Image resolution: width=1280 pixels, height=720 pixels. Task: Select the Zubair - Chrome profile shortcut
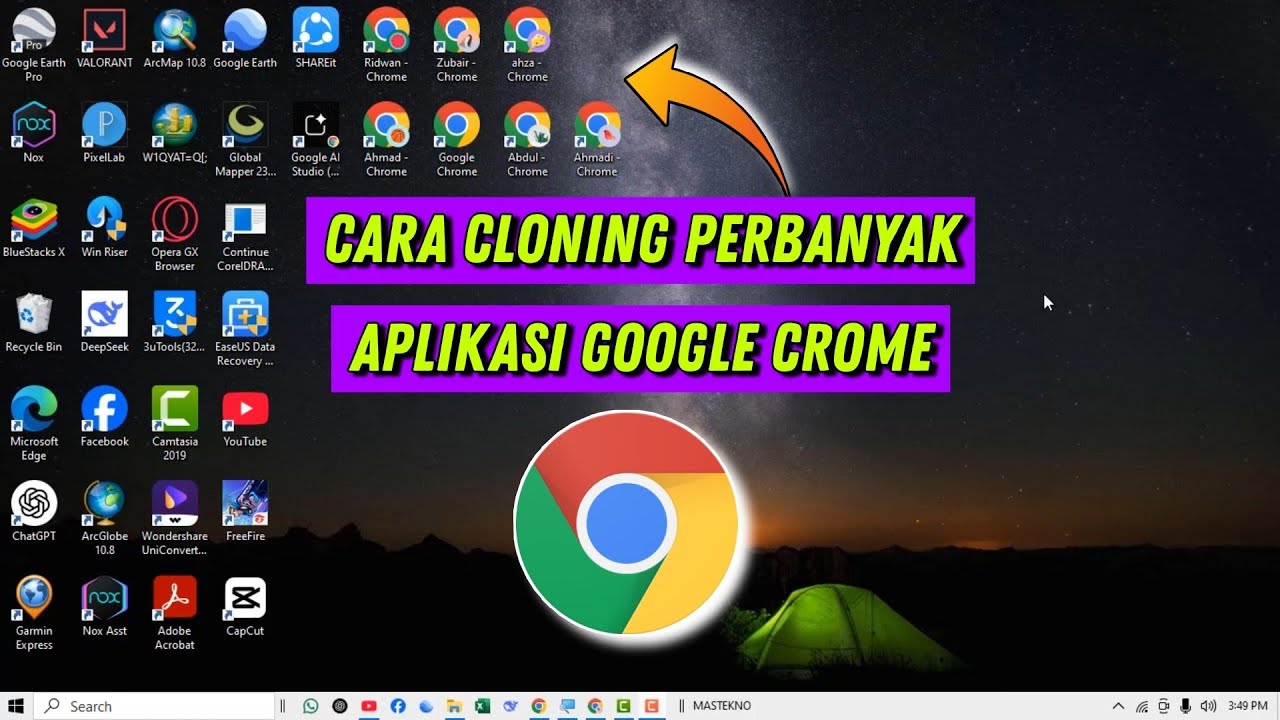[x=457, y=44]
